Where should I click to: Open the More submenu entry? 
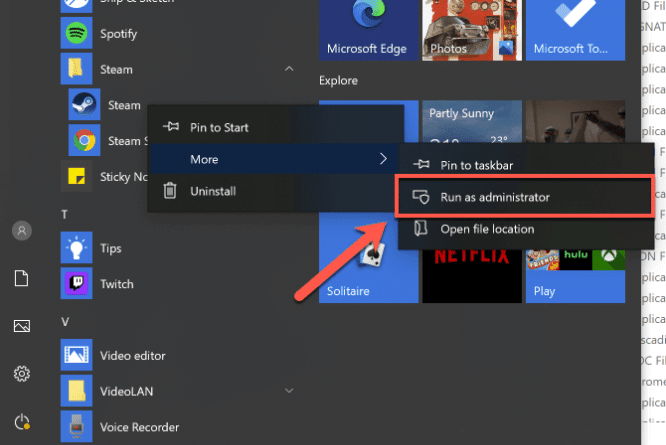[275, 159]
